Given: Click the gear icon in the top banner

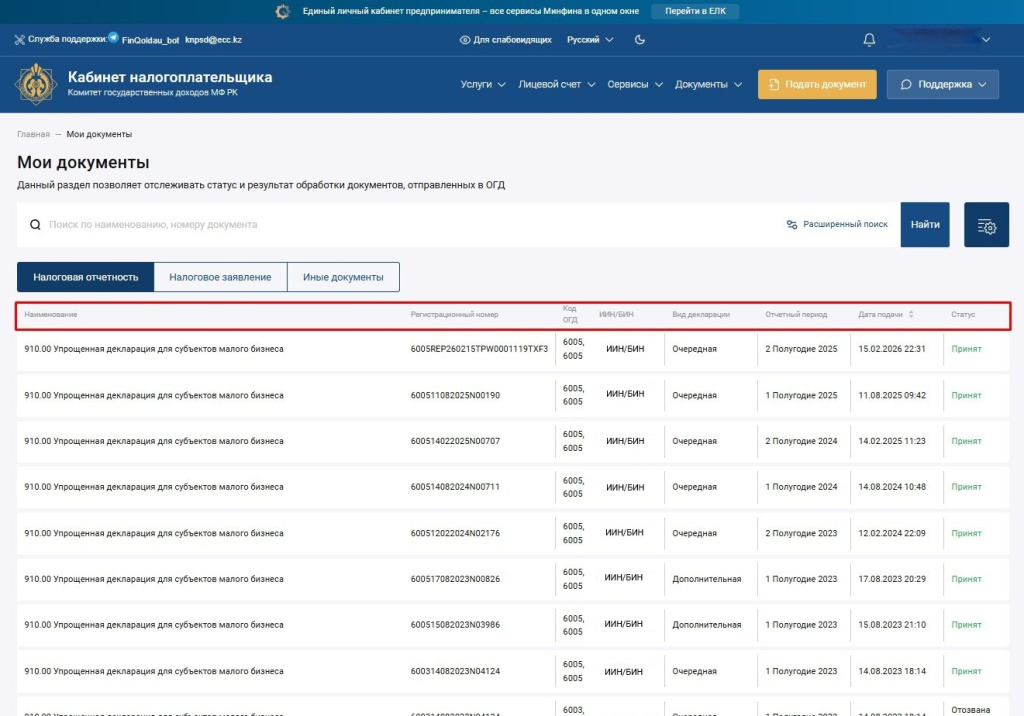Looking at the screenshot, I should pos(283,11).
